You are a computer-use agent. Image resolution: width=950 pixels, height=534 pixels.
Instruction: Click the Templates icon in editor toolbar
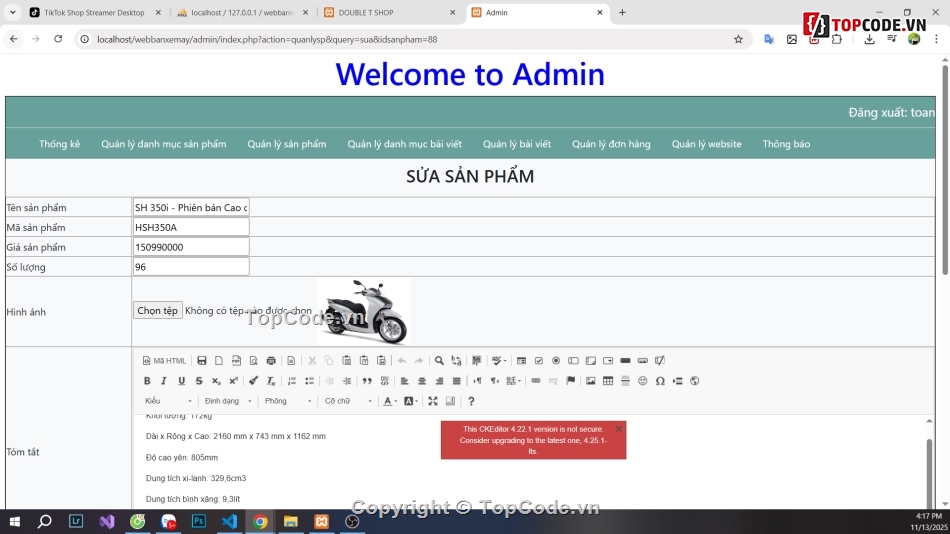[x=291, y=361]
